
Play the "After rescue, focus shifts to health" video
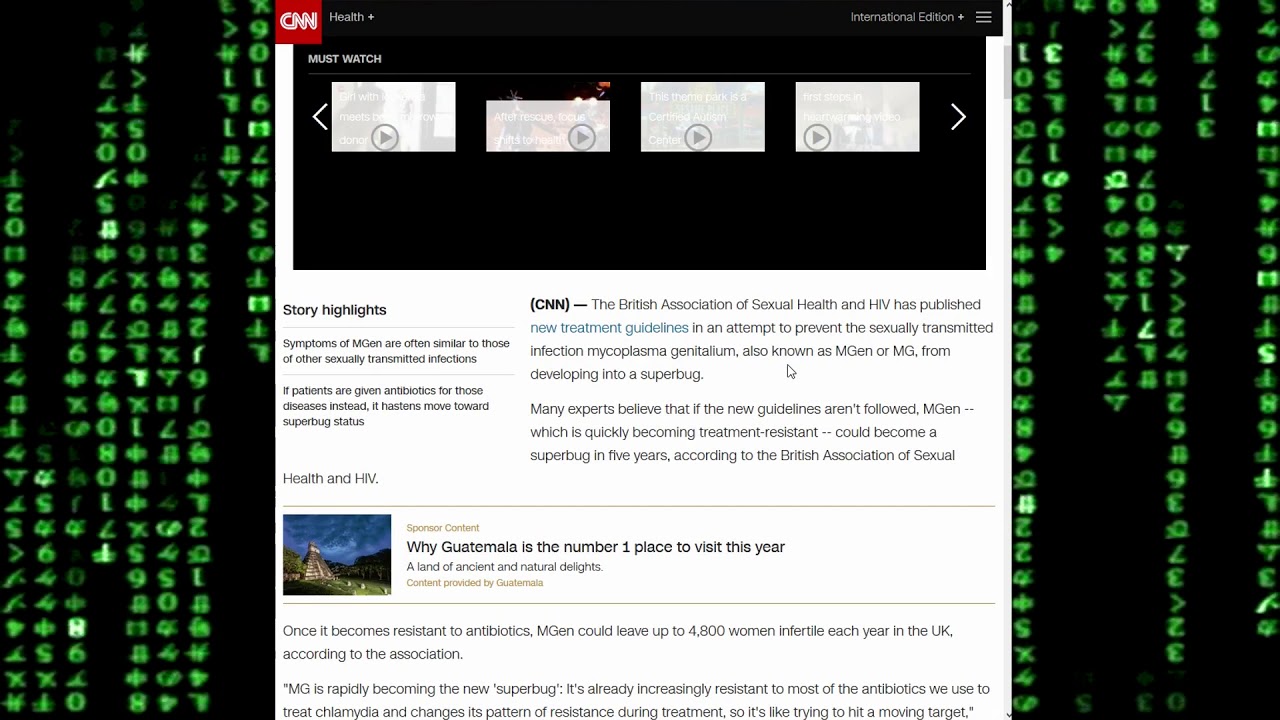(548, 117)
